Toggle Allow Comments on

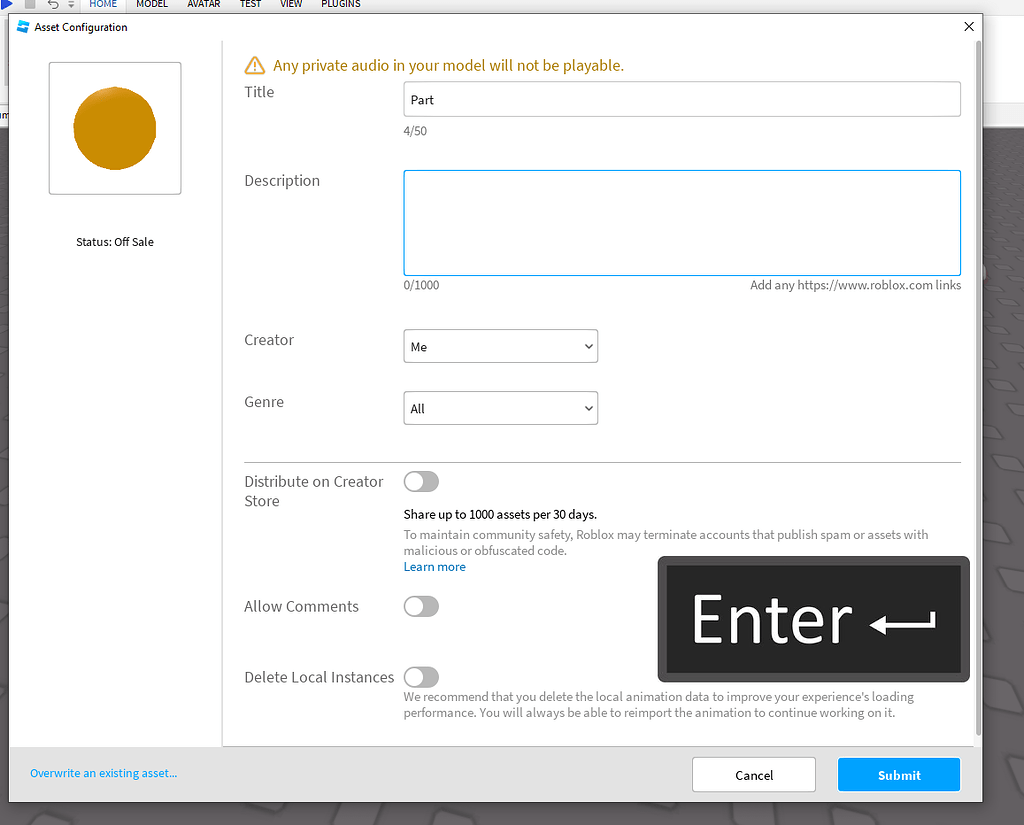pos(421,606)
